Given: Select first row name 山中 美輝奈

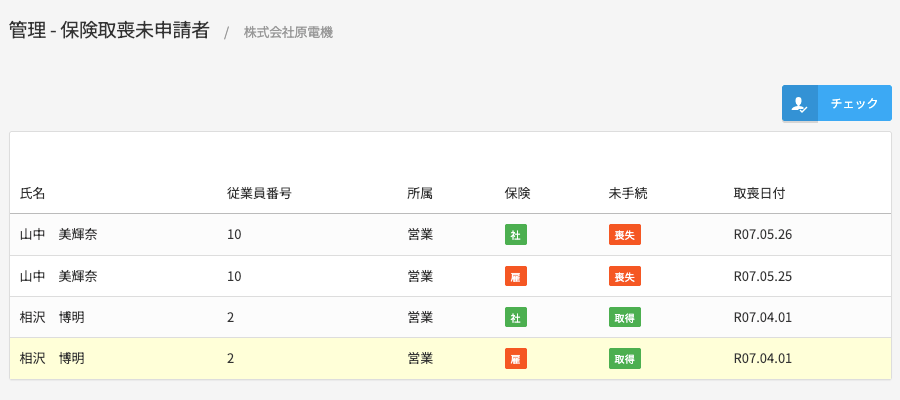Looking at the screenshot, I should point(58,235).
